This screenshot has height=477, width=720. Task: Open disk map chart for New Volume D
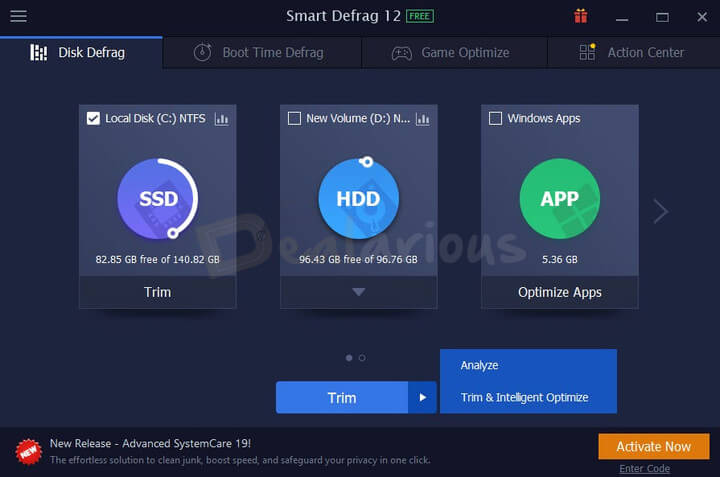point(423,119)
